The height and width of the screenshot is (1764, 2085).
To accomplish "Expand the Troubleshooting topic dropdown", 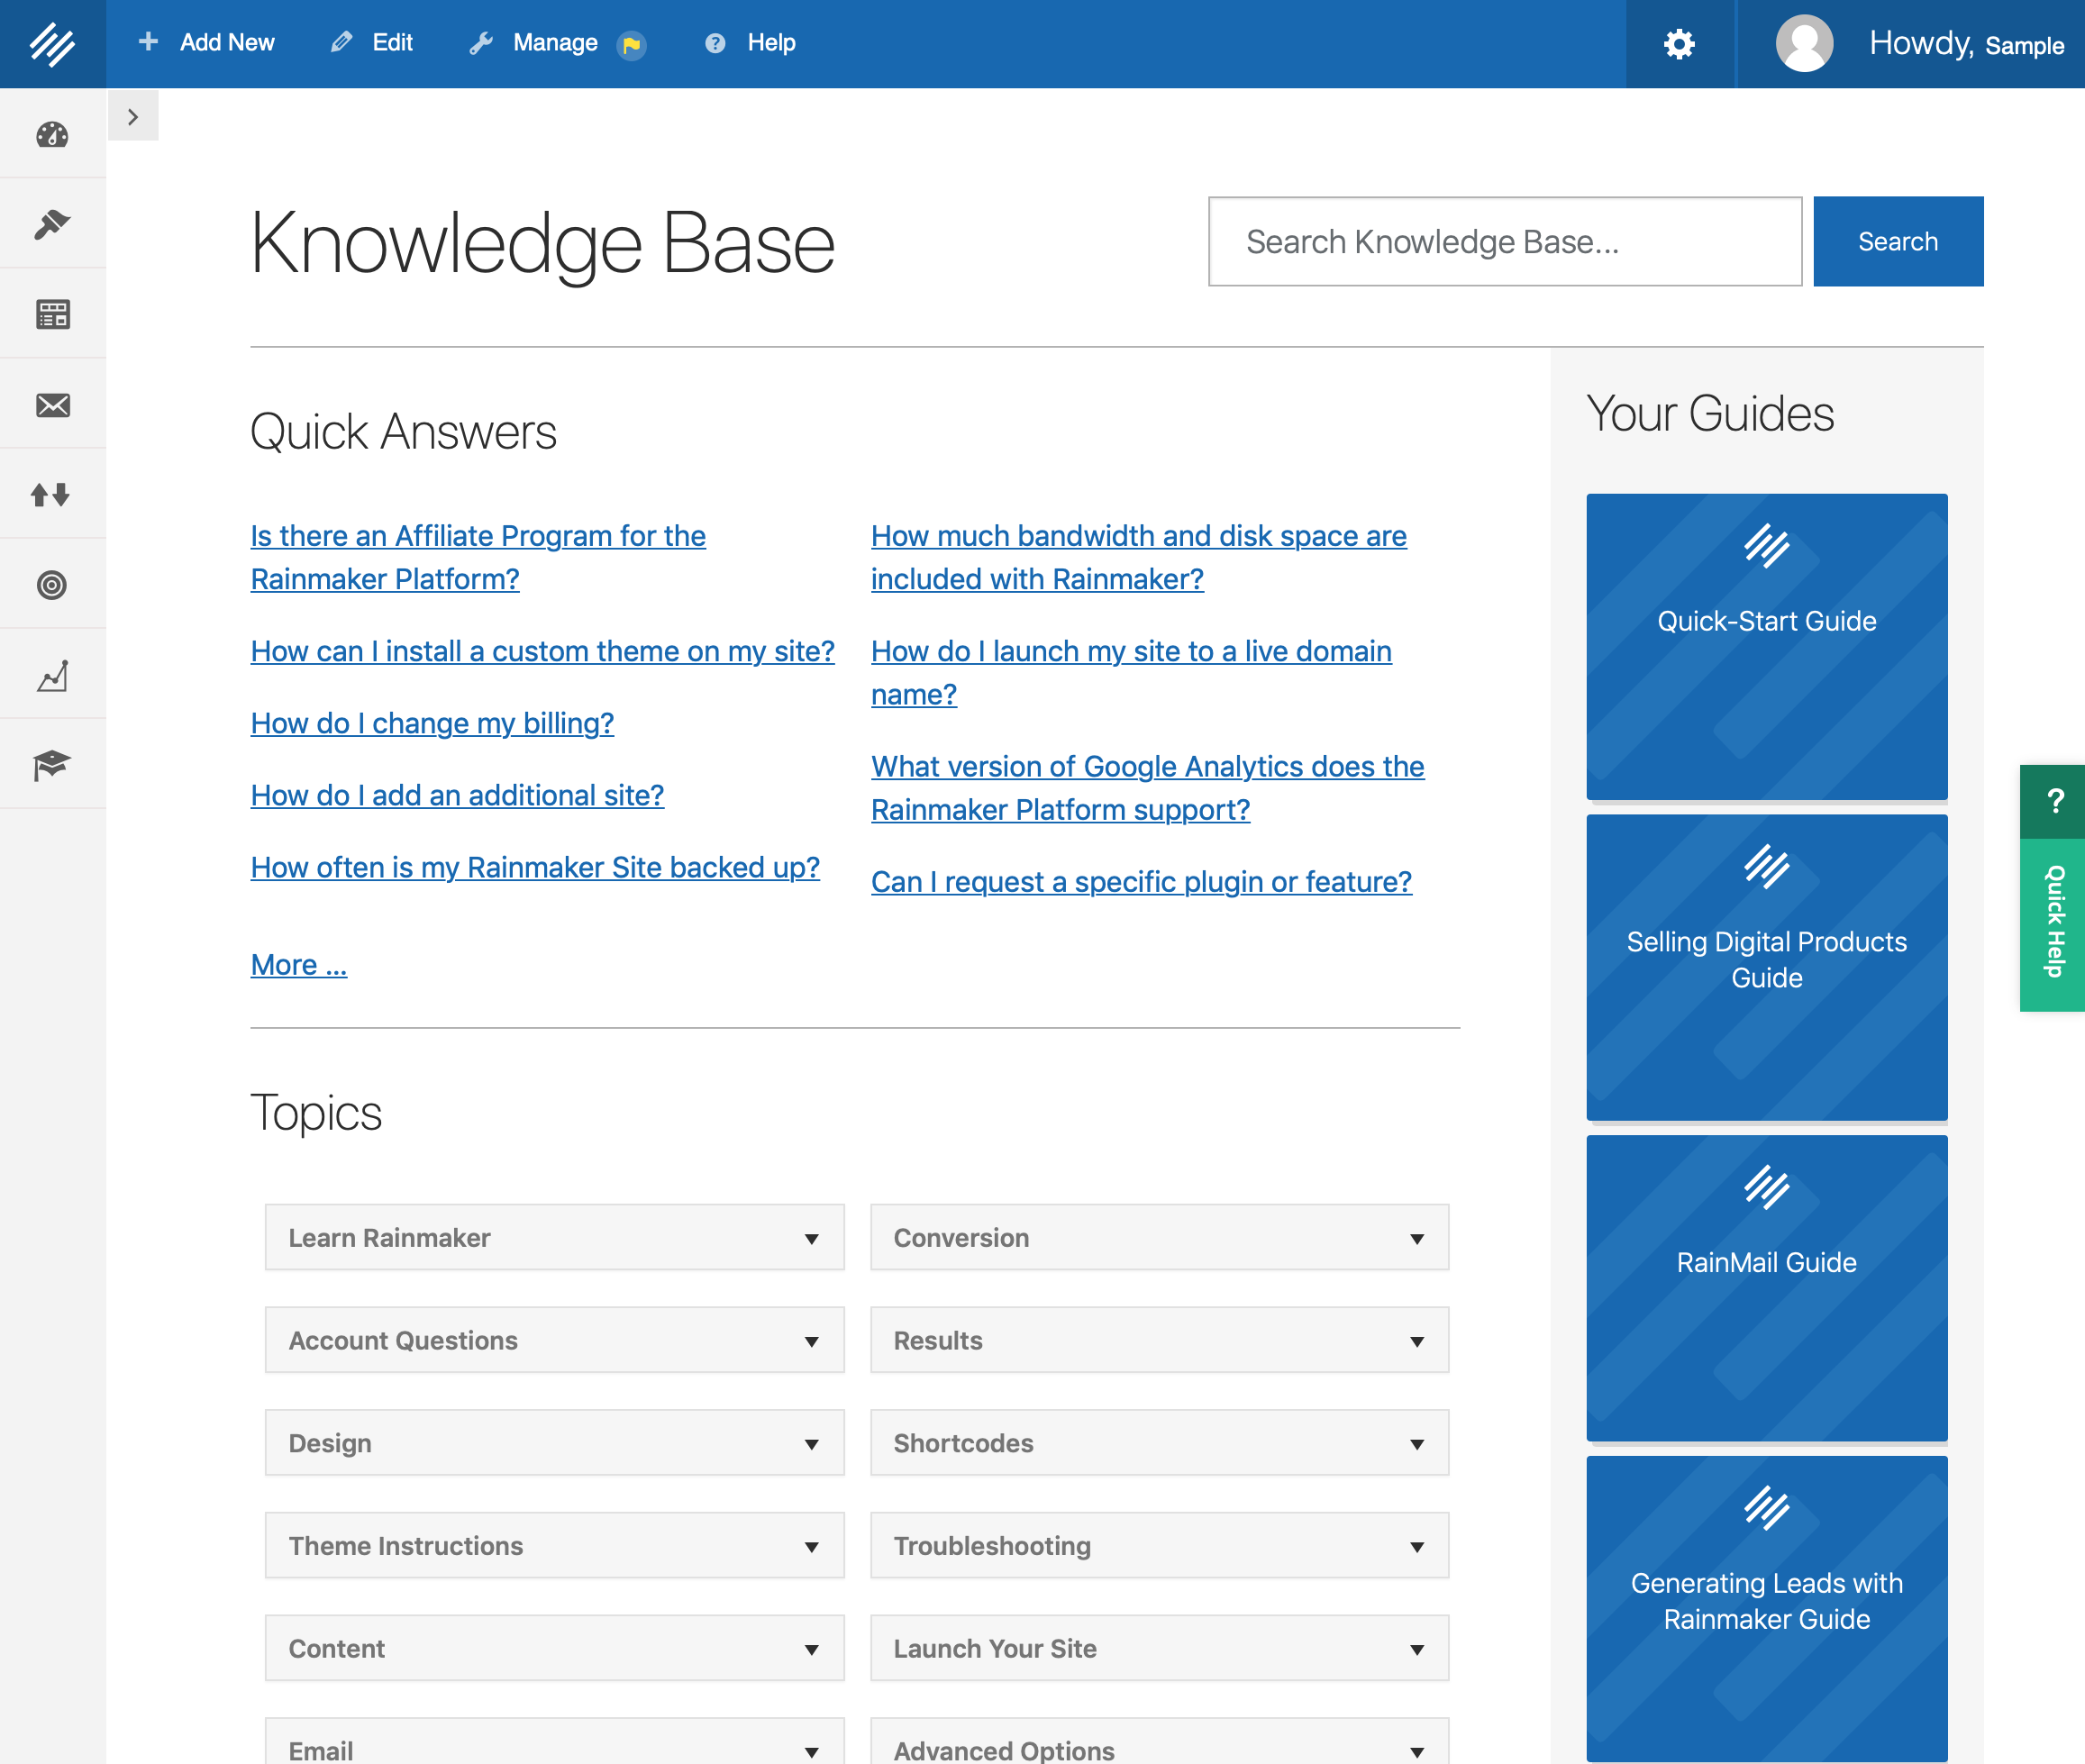I will click(x=1160, y=1546).
